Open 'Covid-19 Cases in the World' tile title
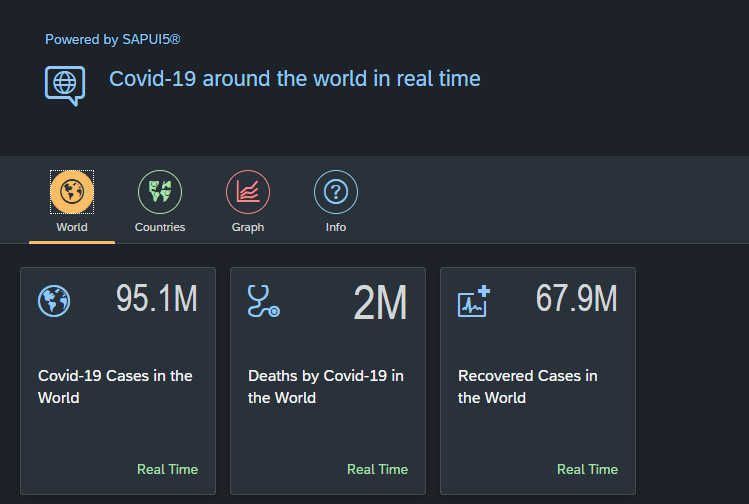The height and width of the screenshot is (504, 749). pos(115,387)
